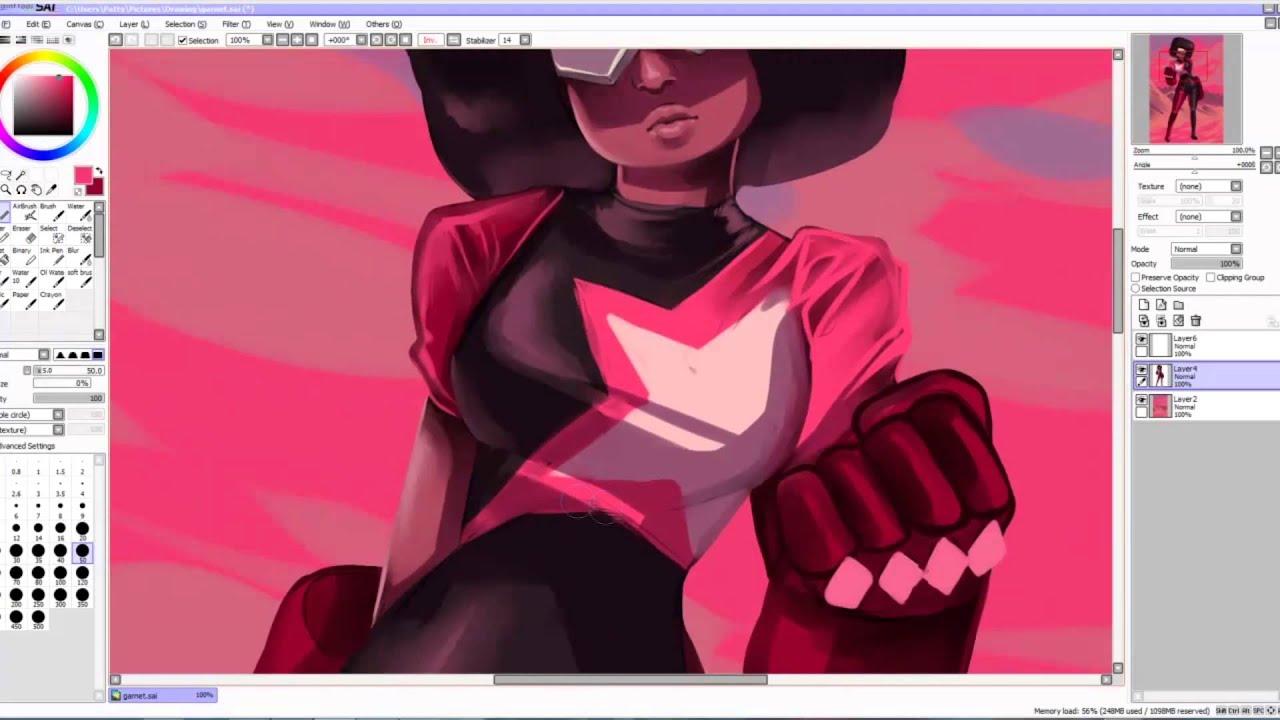The image size is (1280, 720).
Task: Open the Layer menu
Action: point(134,24)
